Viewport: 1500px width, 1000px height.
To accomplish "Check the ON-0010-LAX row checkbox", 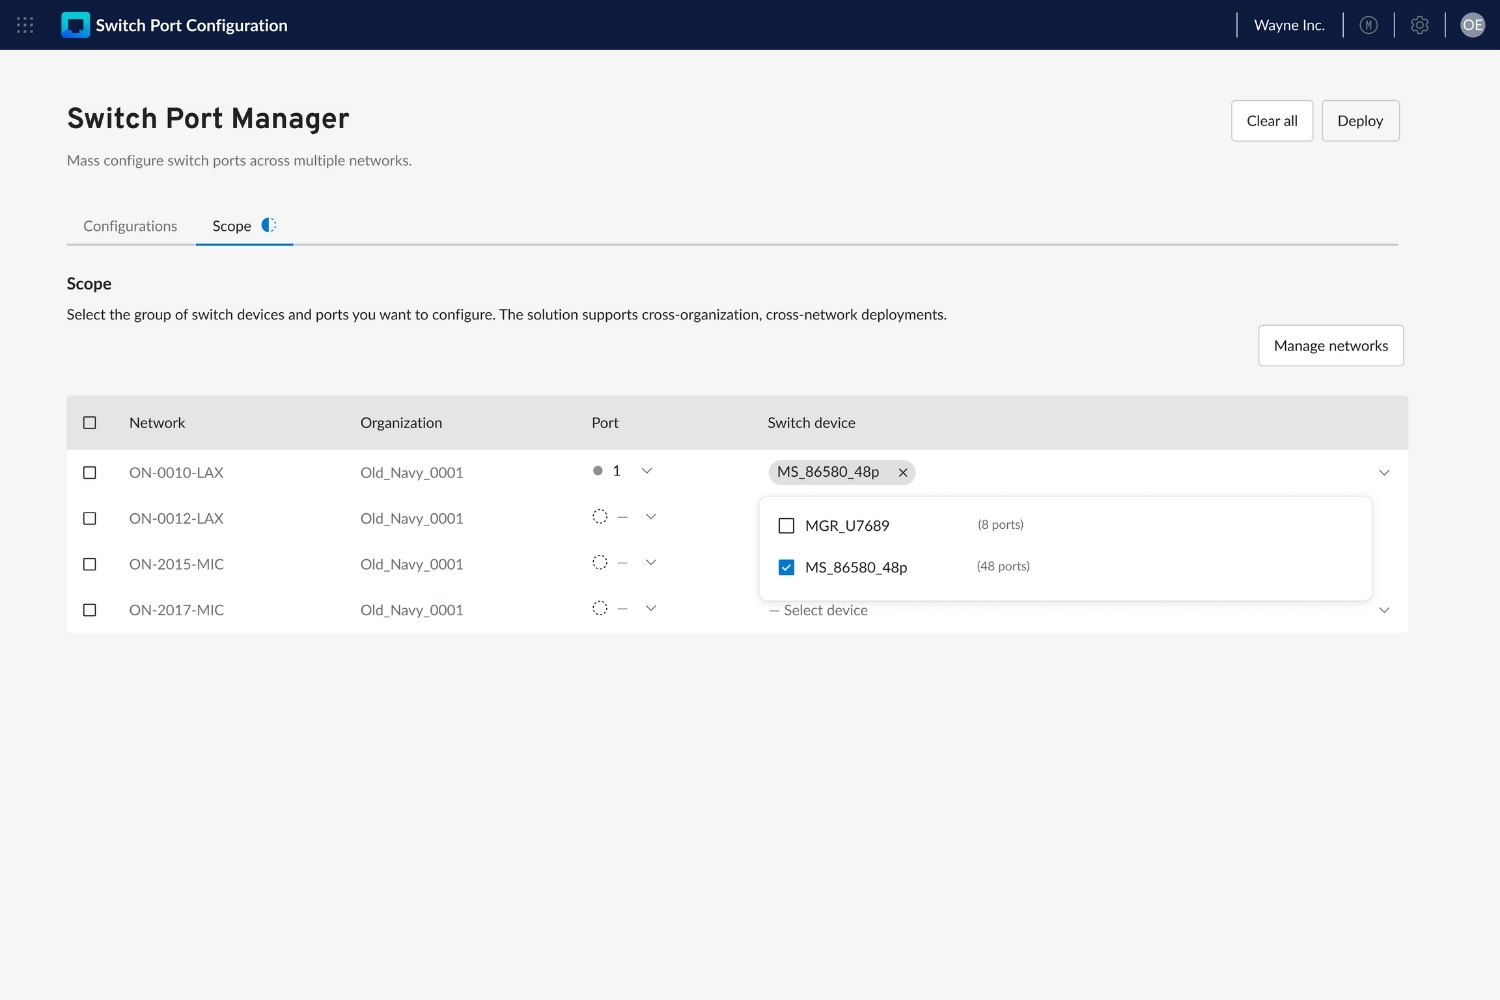I will [x=90, y=473].
